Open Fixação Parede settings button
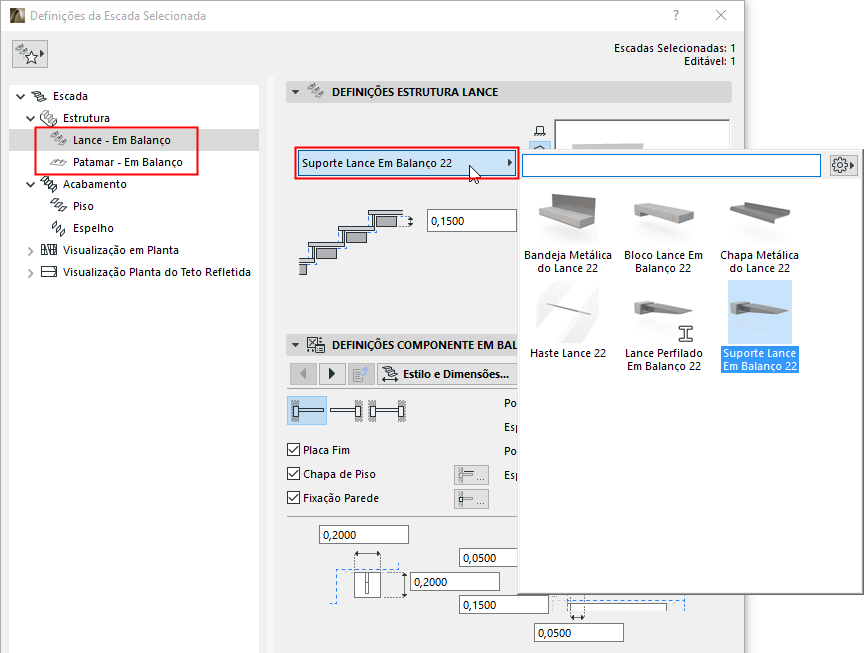The height and width of the screenshot is (653, 864). pos(471,499)
